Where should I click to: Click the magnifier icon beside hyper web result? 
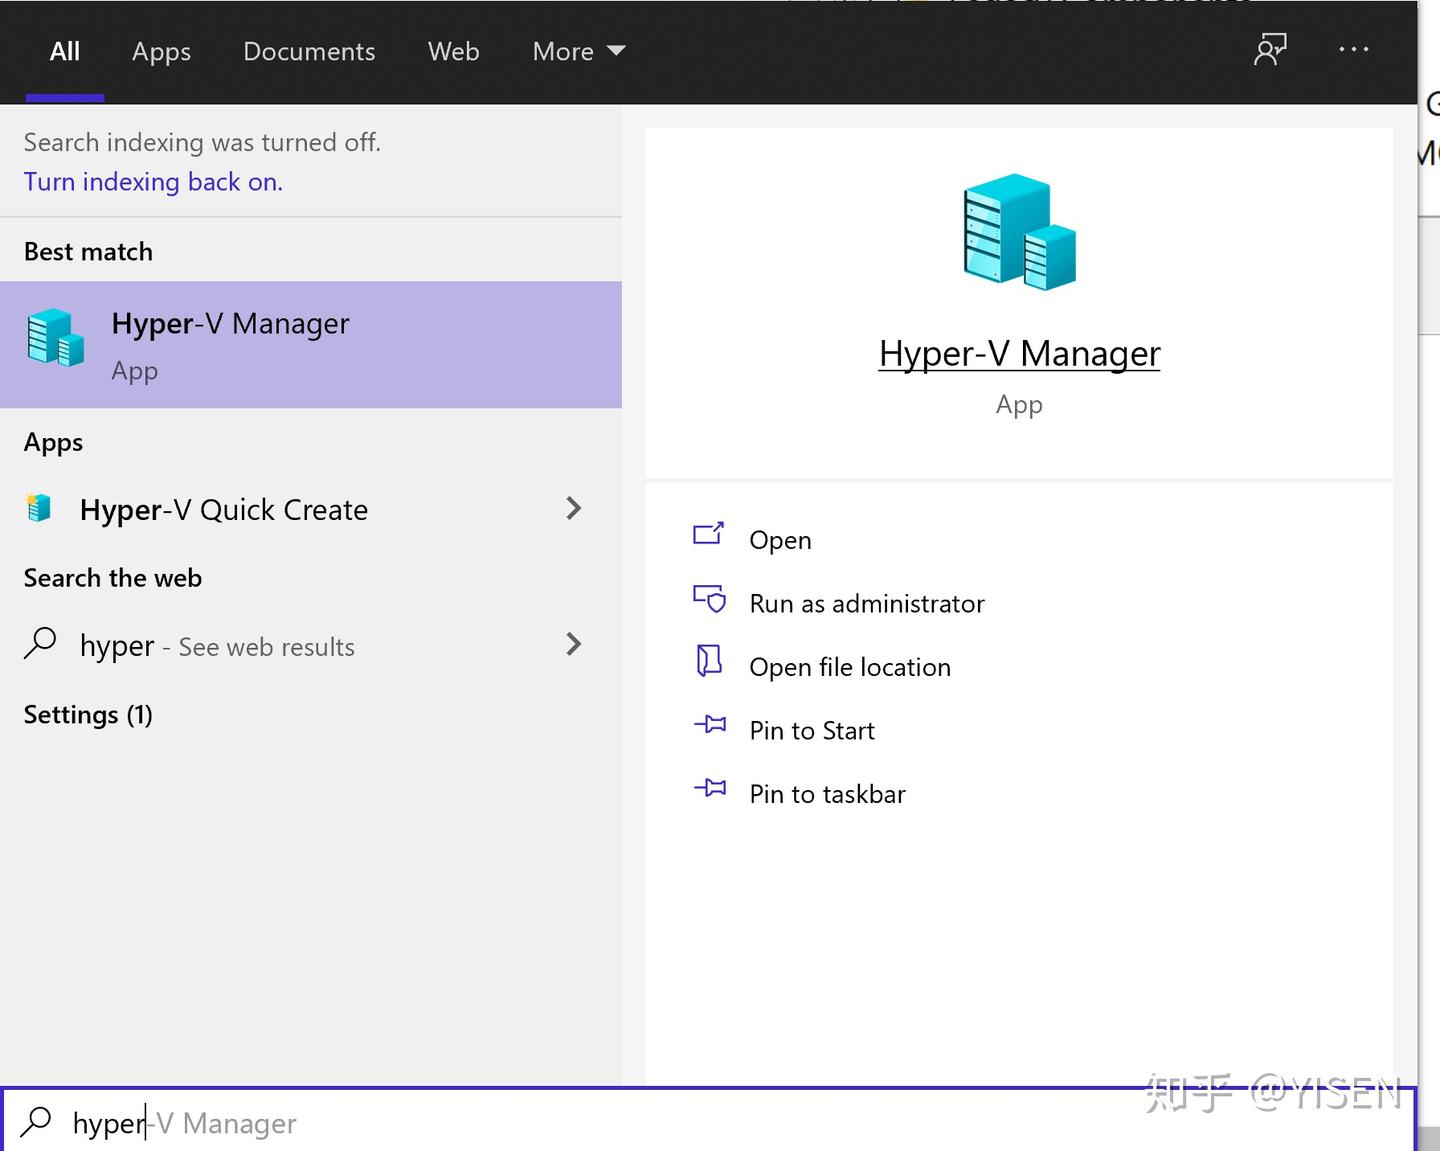click(x=40, y=643)
